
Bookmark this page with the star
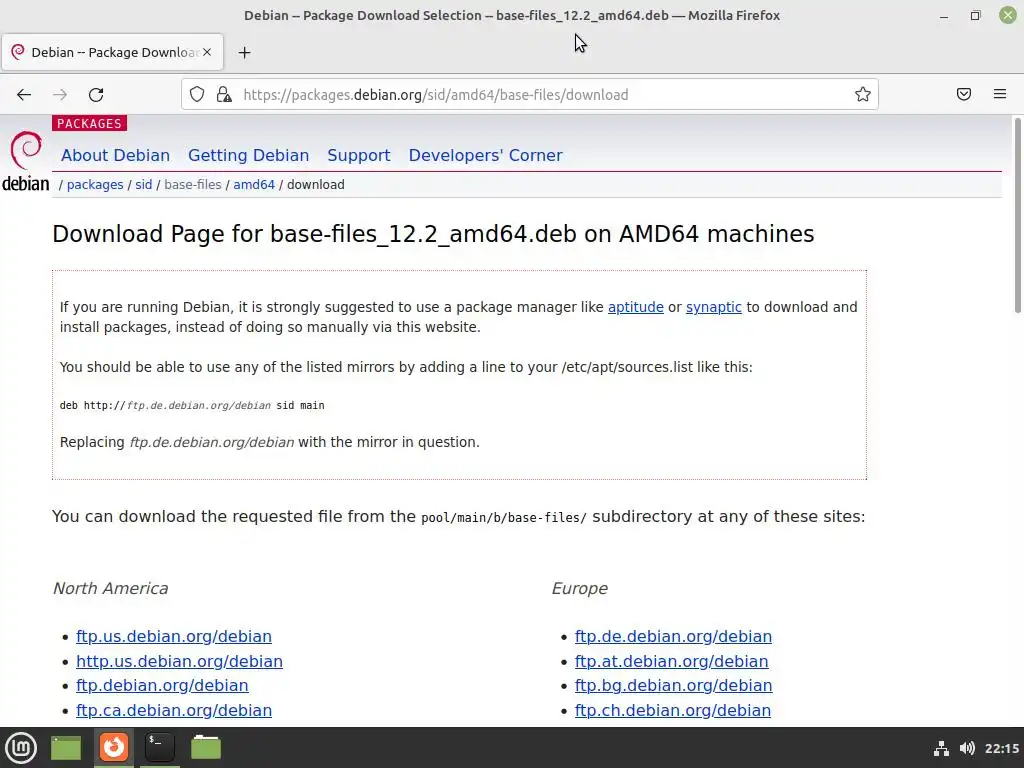coord(863,95)
